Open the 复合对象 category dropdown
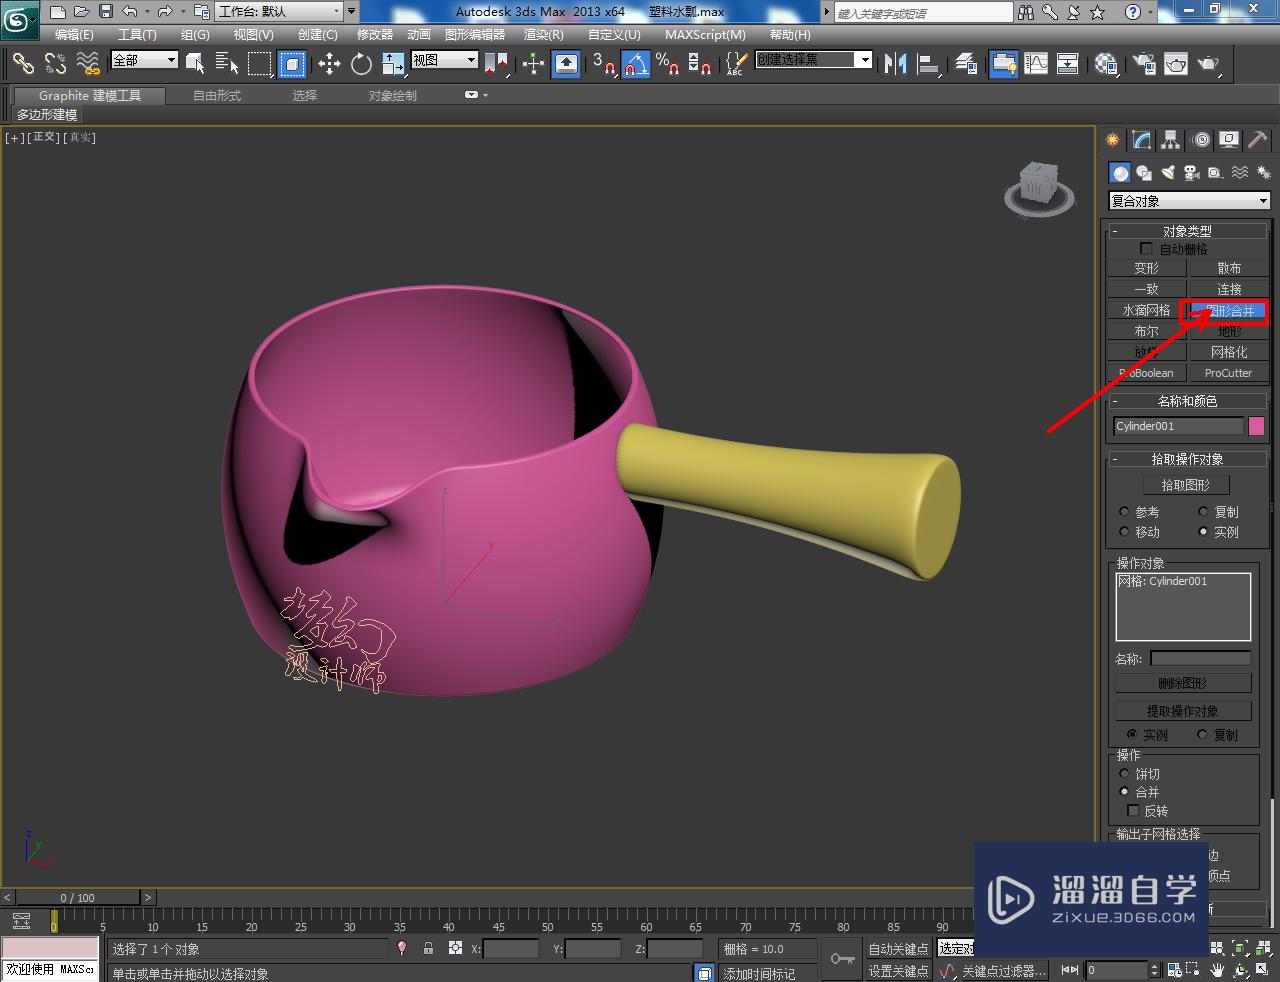This screenshot has width=1280, height=982. pos(1189,201)
